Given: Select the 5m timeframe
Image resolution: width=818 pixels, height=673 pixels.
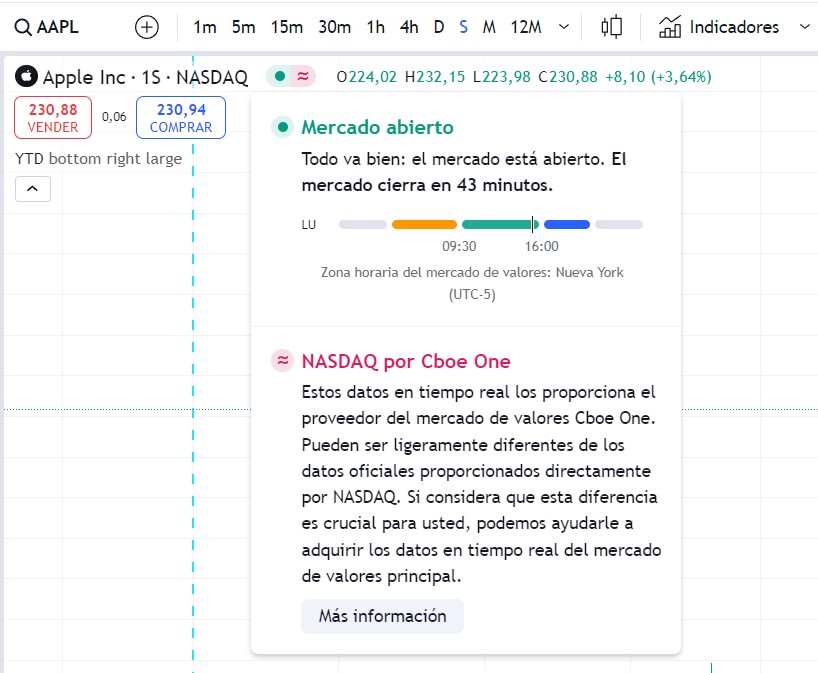Looking at the screenshot, I should (x=243, y=27).
